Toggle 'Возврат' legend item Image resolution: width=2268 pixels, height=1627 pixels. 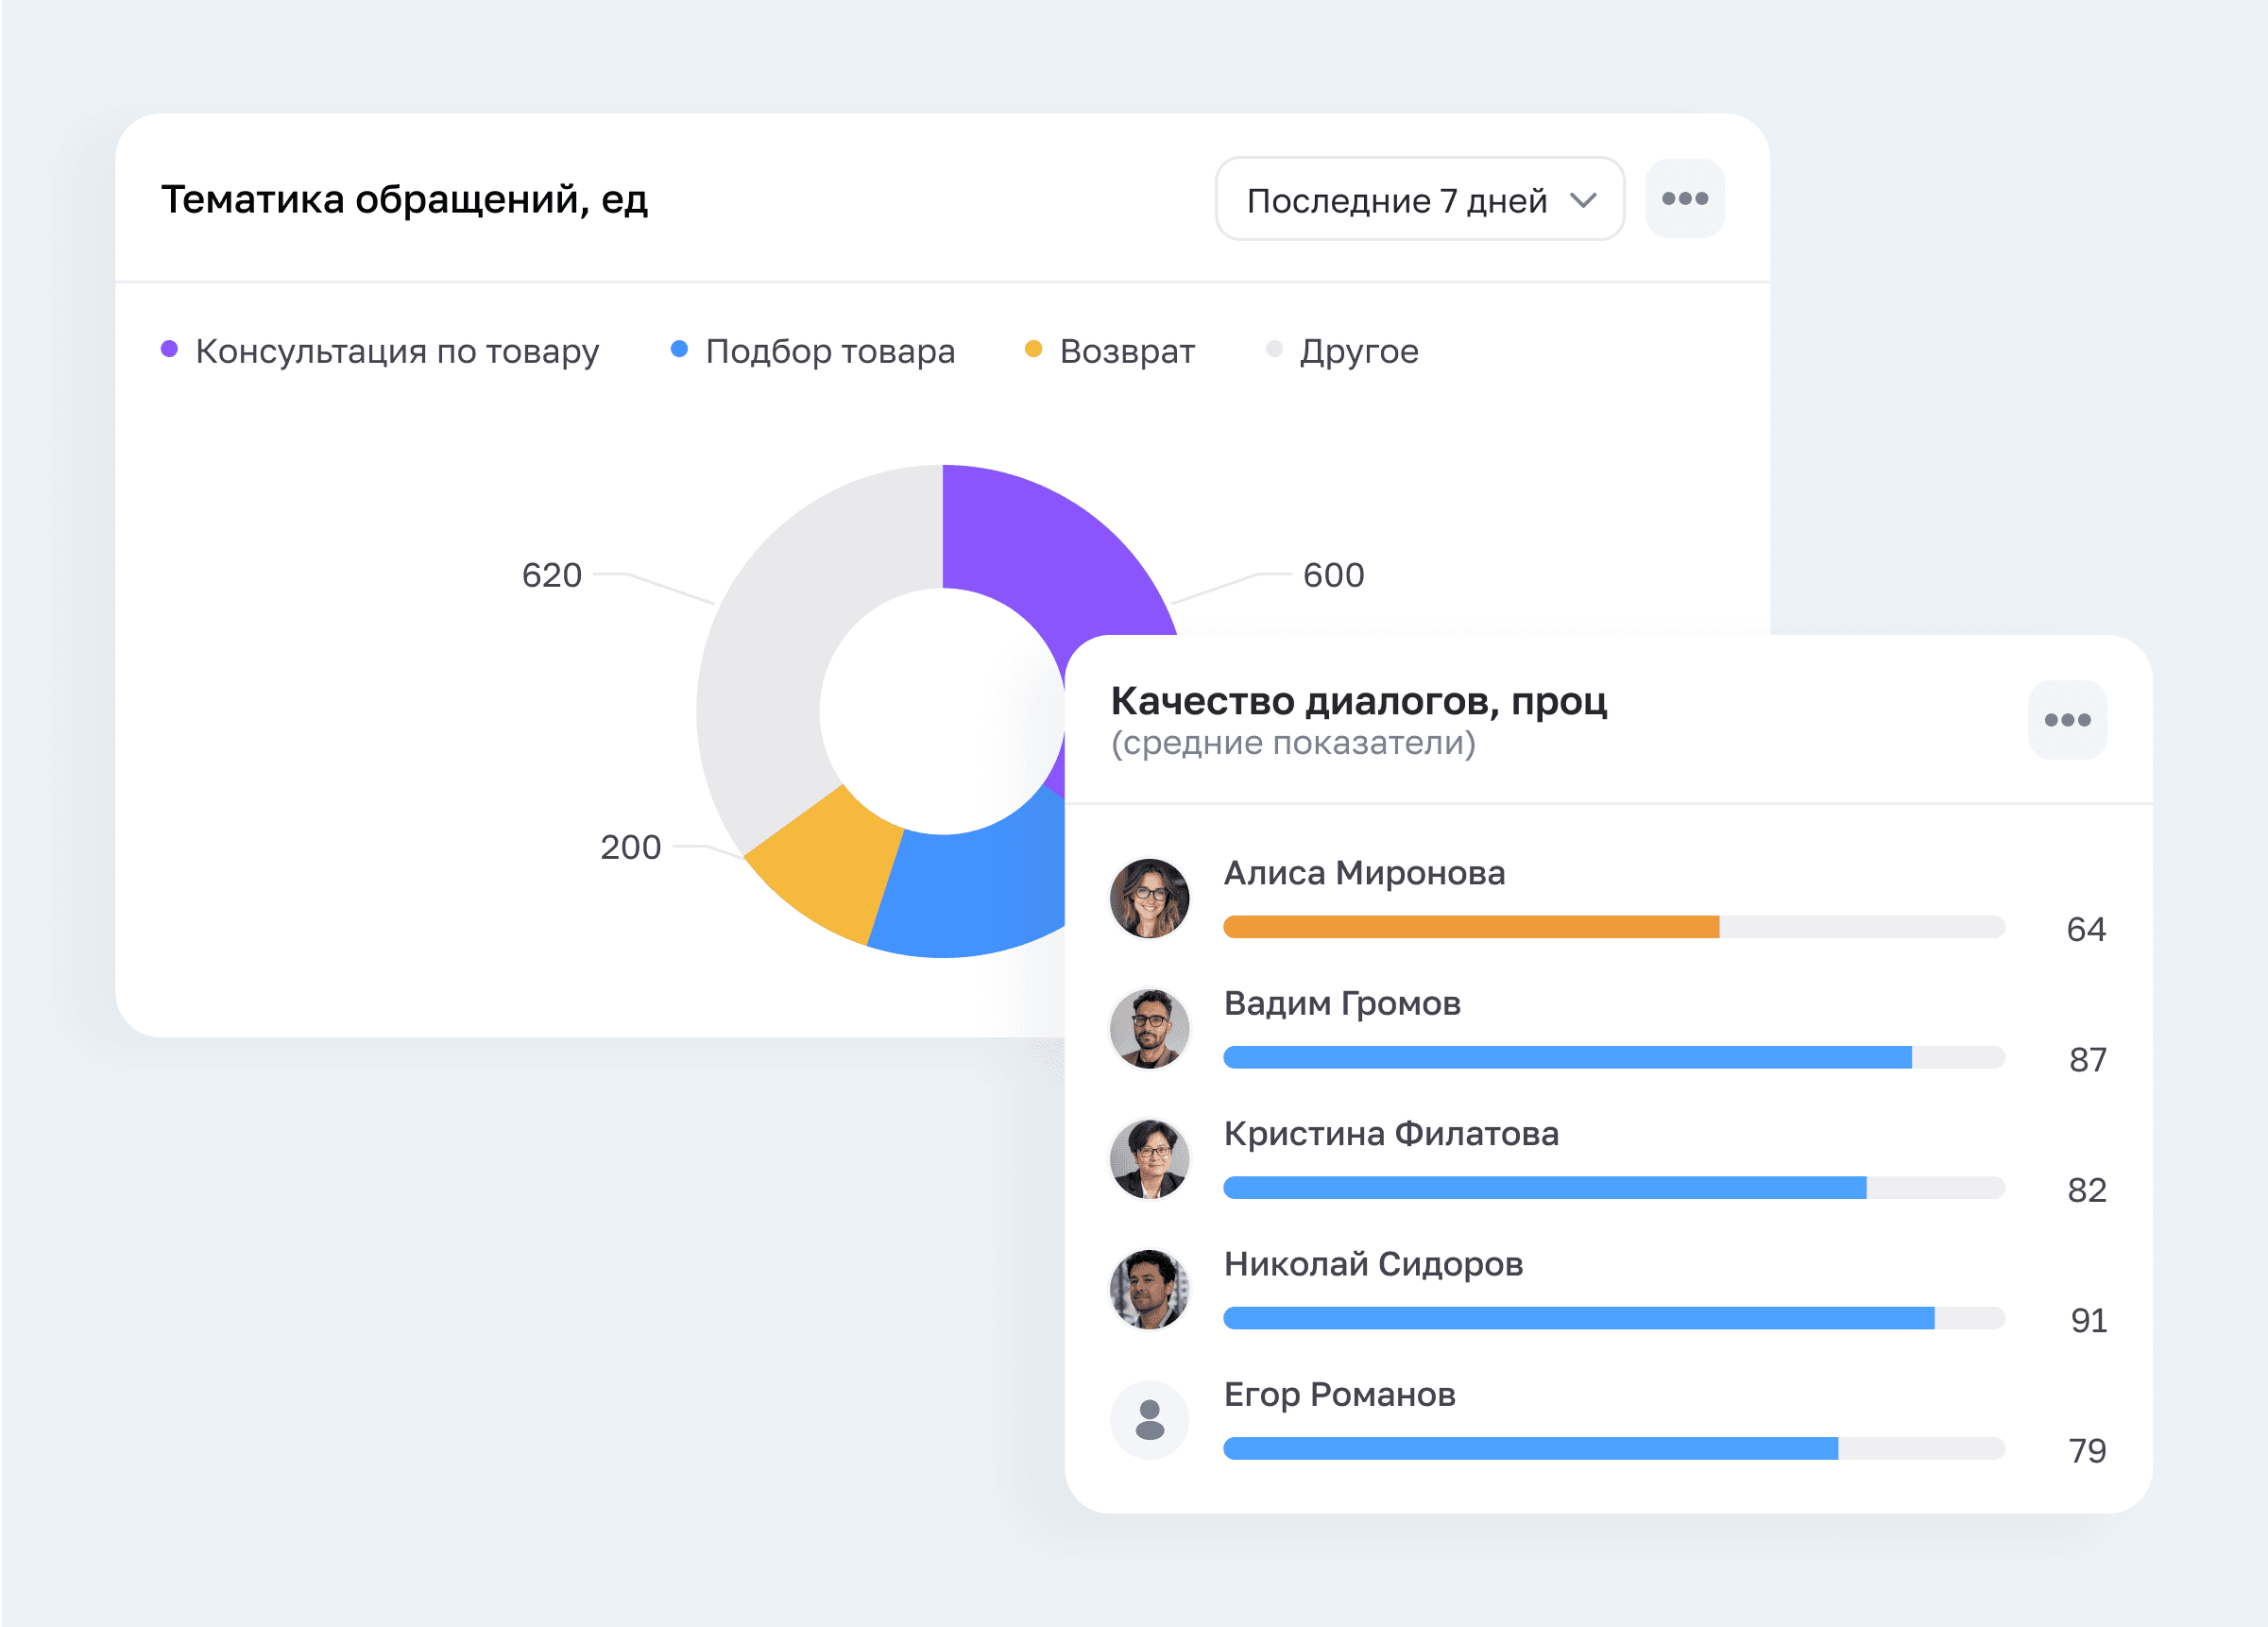(x=1110, y=351)
